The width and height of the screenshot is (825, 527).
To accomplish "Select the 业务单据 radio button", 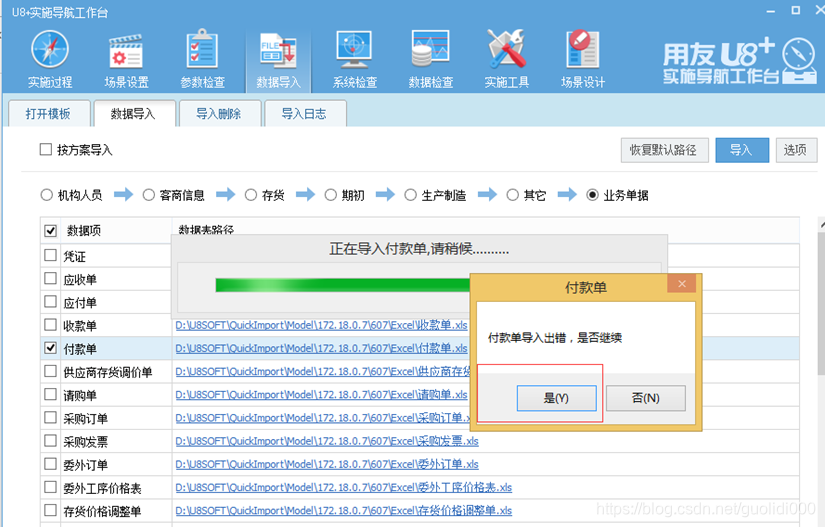I will (592, 195).
